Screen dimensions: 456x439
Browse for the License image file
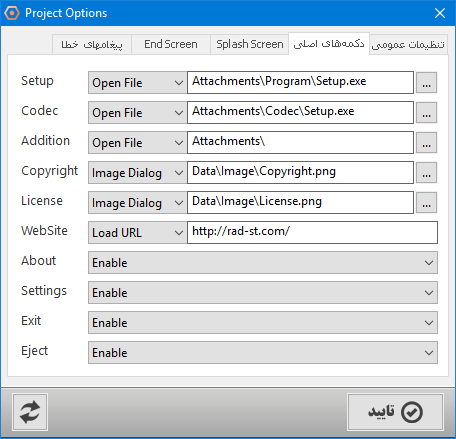426,203
